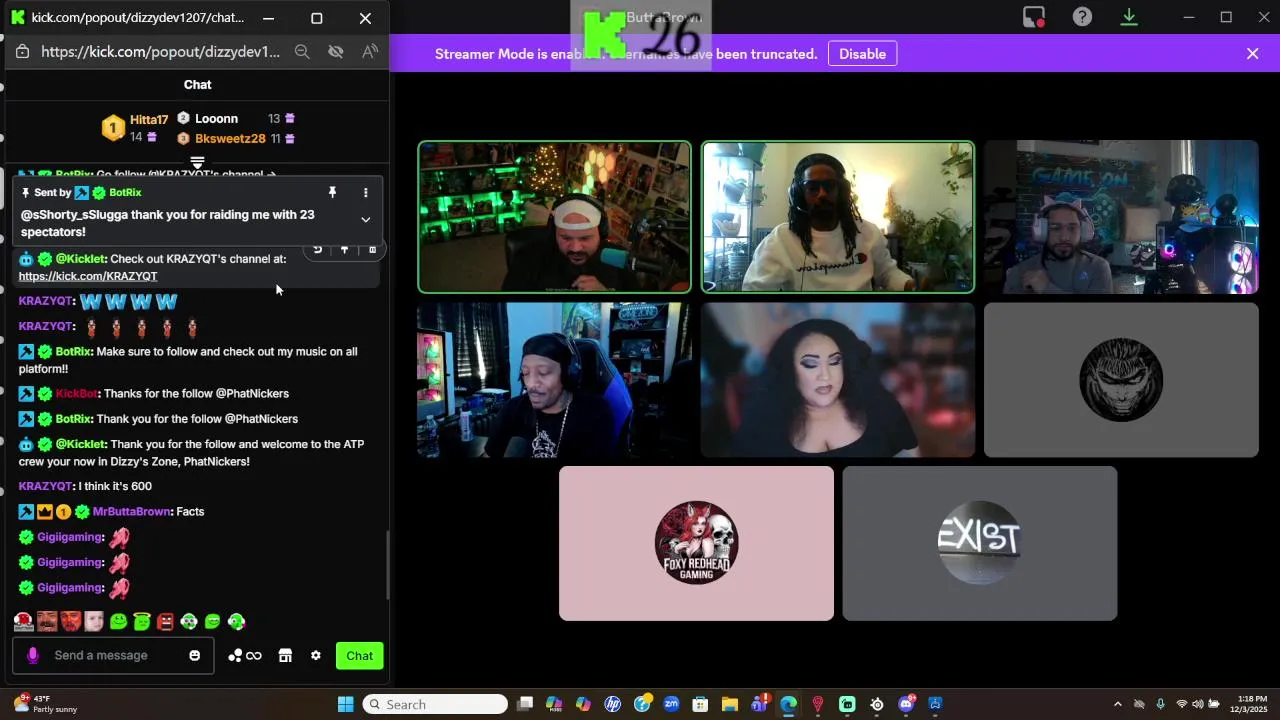
Task: Click MrButtaBrown username in chat
Action: (x=131, y=512)
